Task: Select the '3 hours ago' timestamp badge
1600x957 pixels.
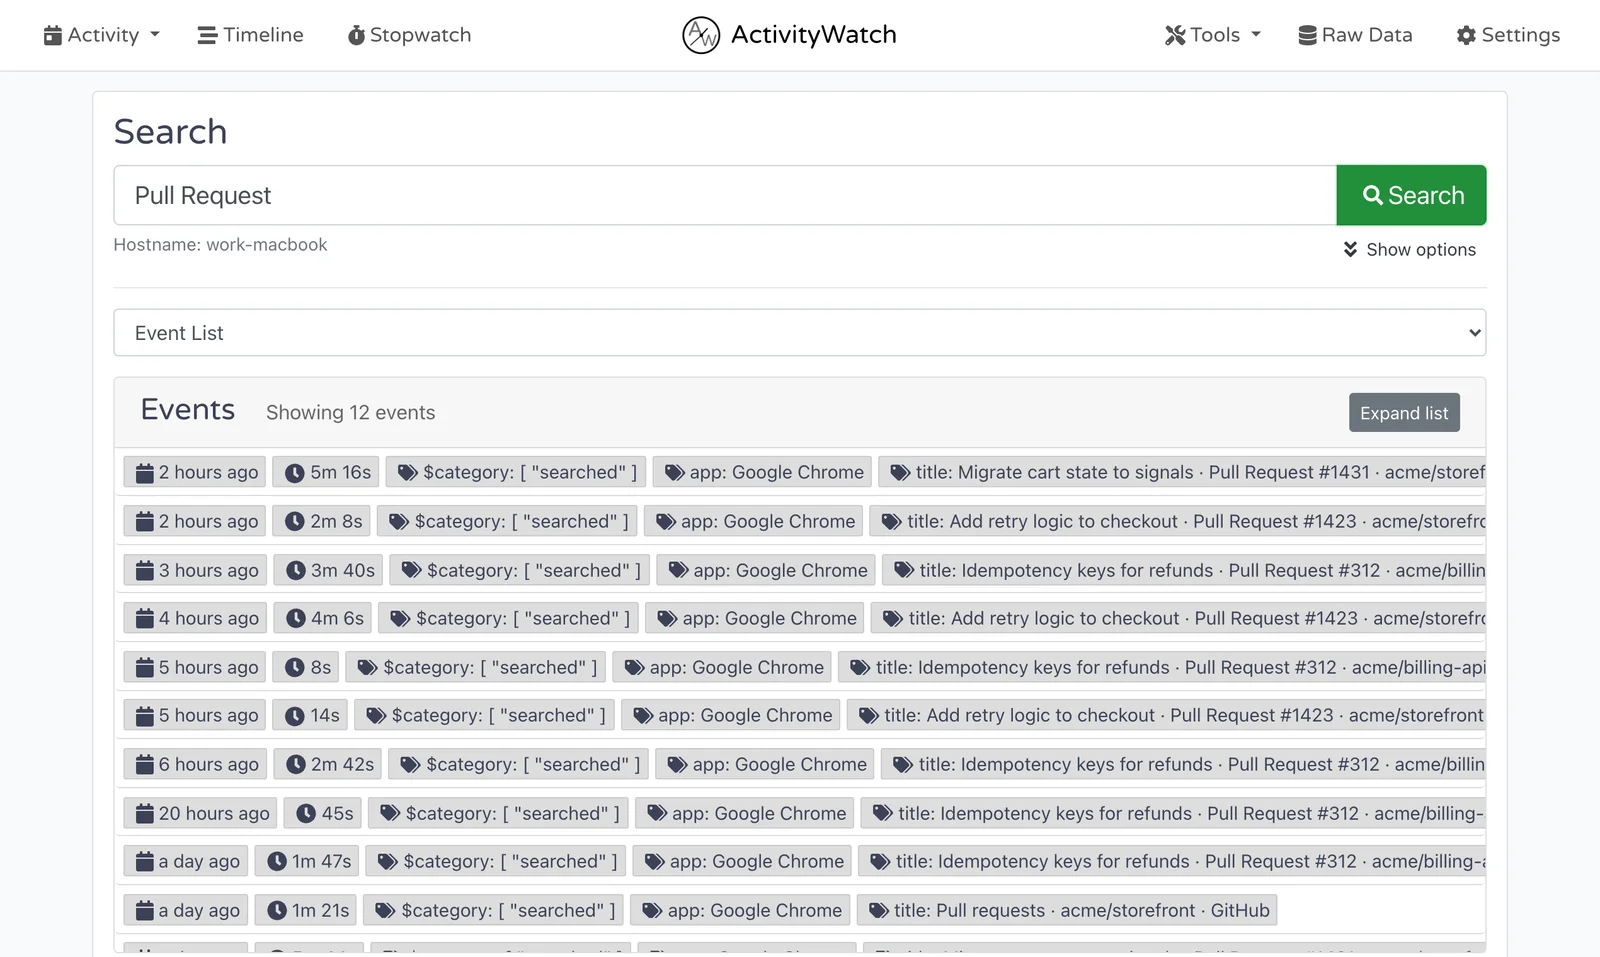Action: pyautogui.click(x=196, y=570)
